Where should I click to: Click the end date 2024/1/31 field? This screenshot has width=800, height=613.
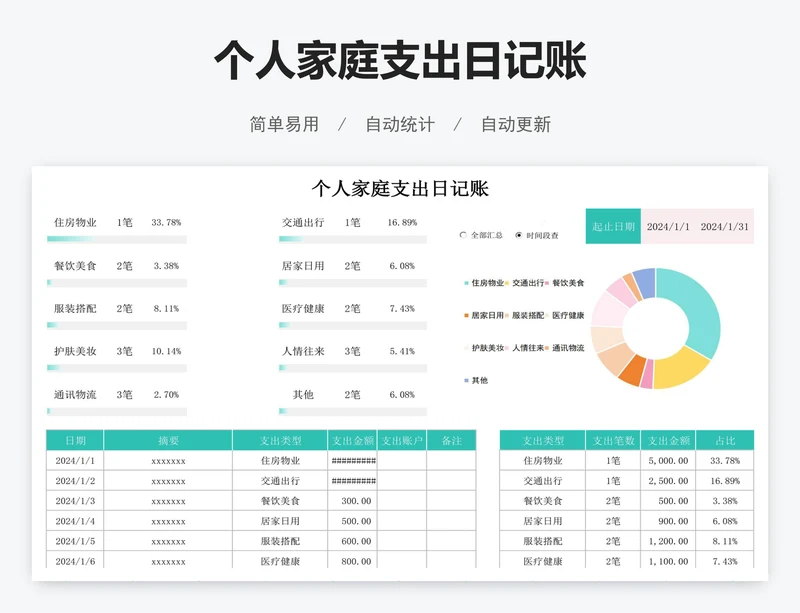[x=724, y=227]
